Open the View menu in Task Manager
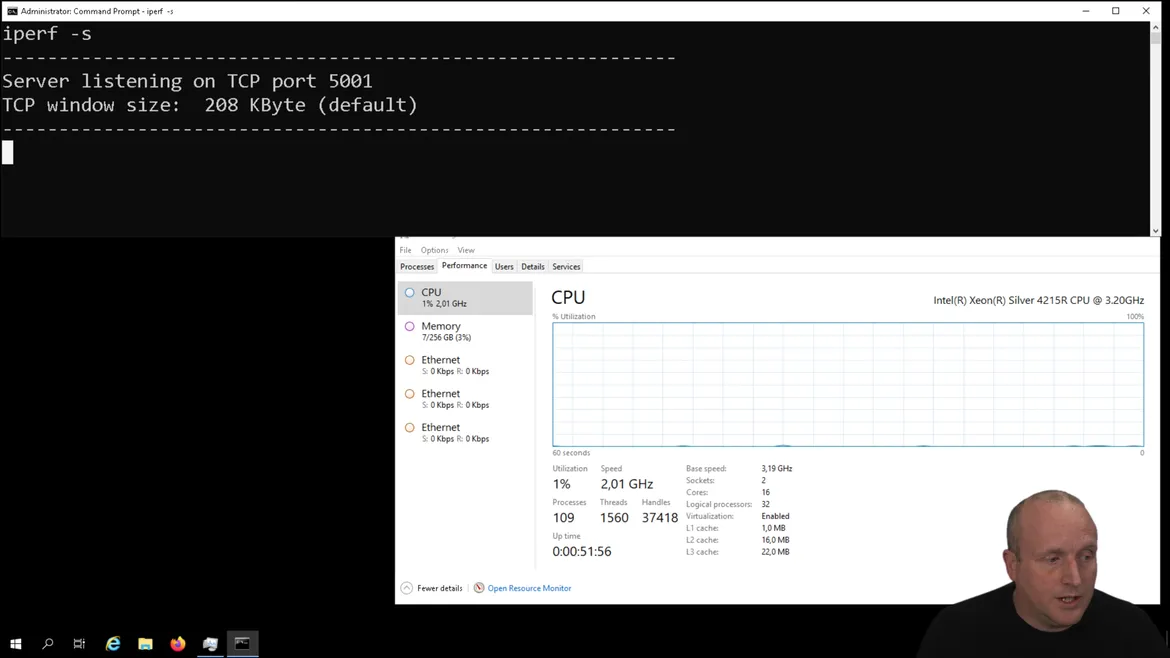1170x658 pixels. pos(466,250)
